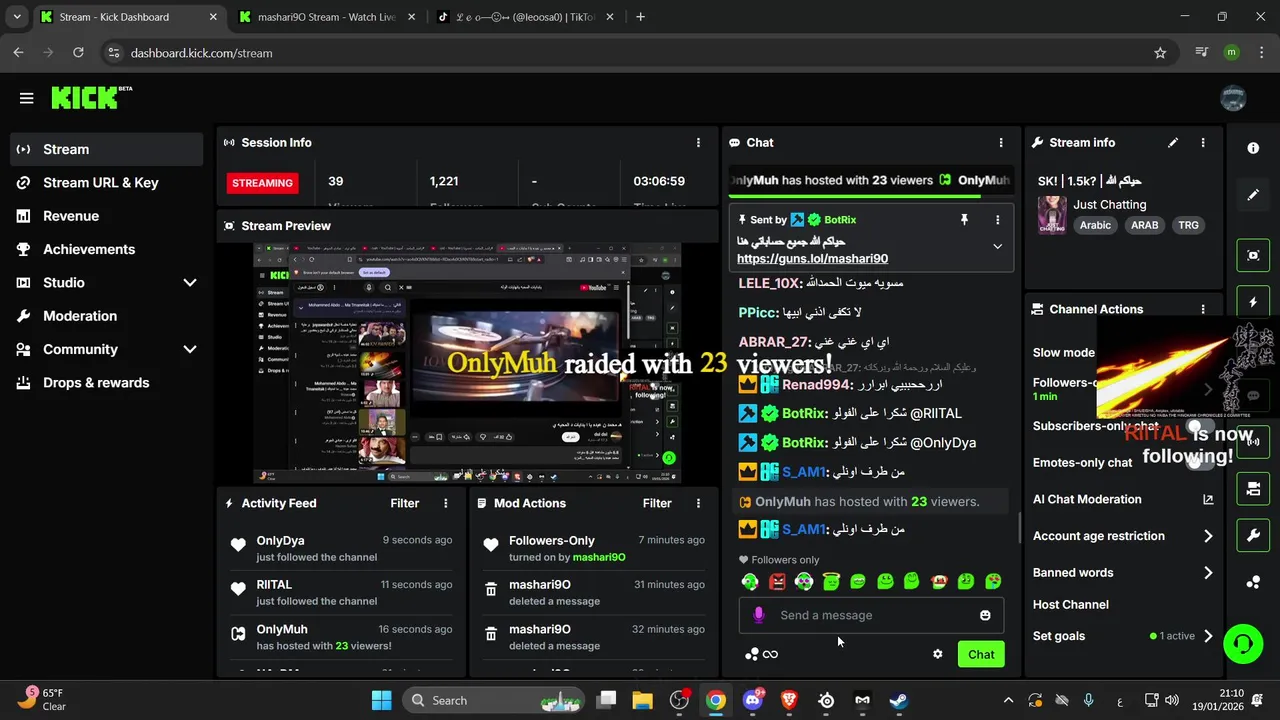
Task: Open Steam from the taskbar
Action: click(899, 700)
